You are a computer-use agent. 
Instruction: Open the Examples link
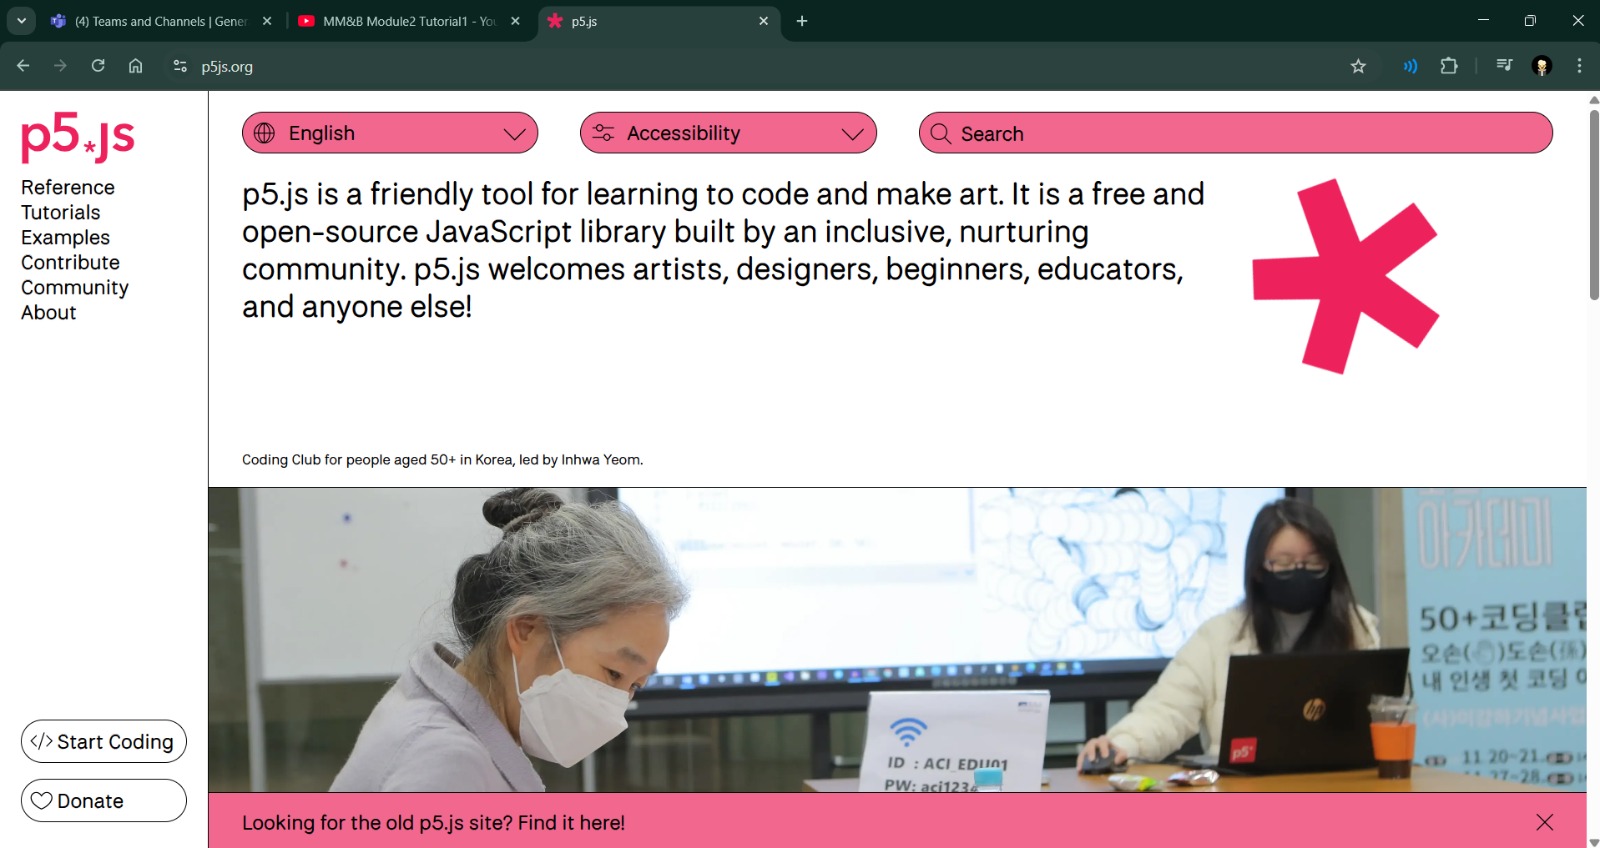(65, 237)
